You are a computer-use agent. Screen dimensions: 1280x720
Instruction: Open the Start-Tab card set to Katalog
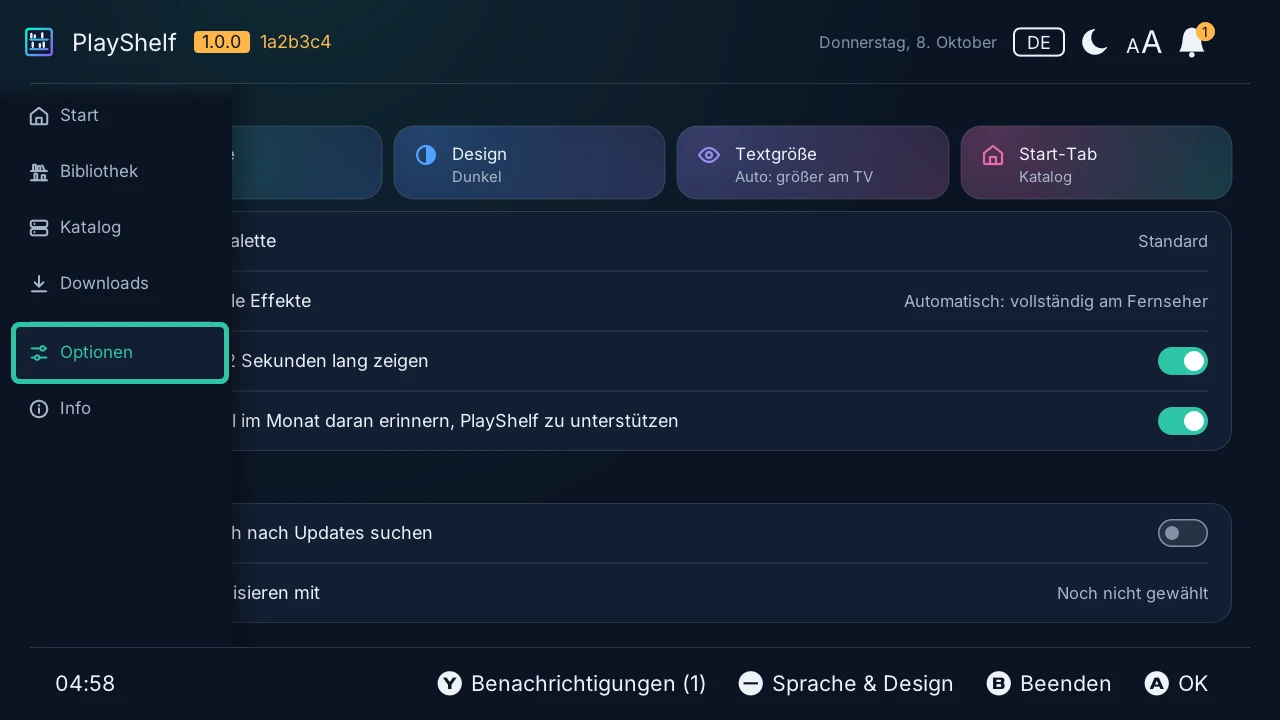click(1096, 163)
